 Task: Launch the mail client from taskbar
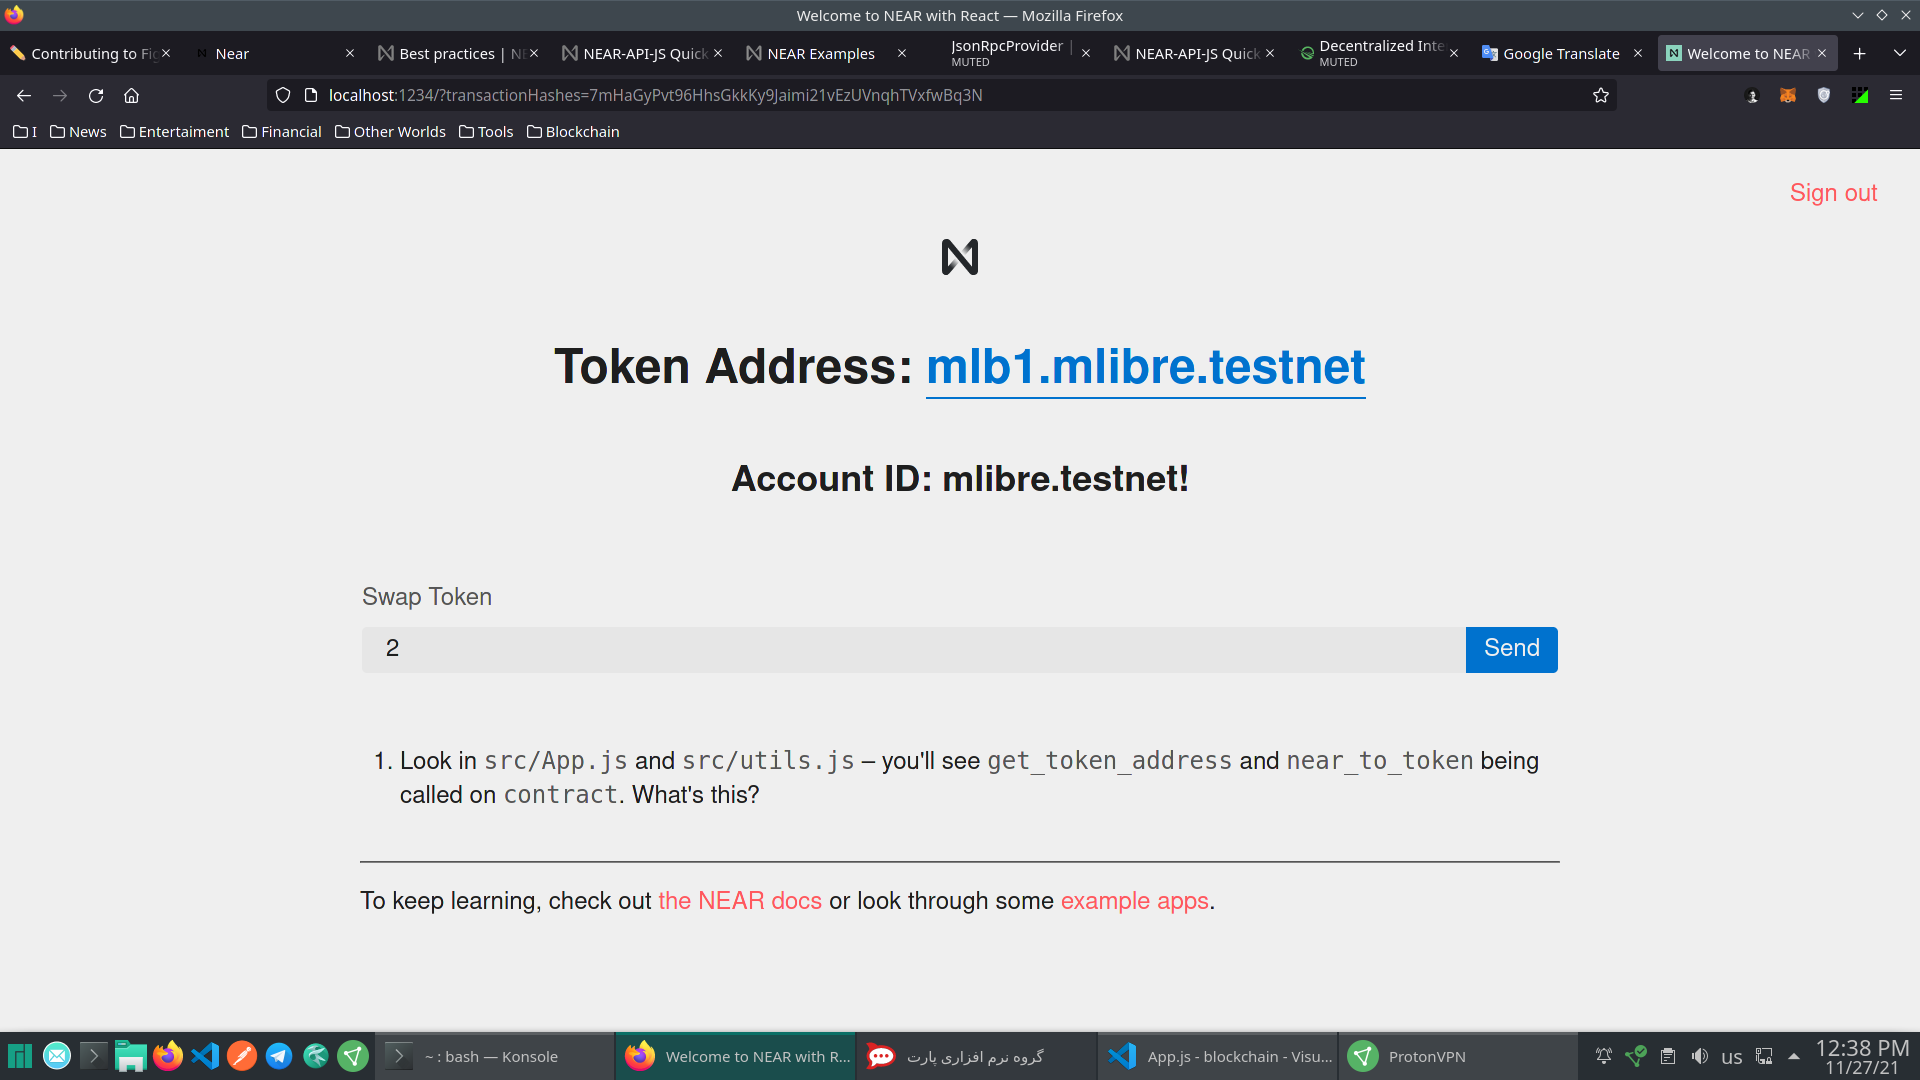click(57, 1056)
